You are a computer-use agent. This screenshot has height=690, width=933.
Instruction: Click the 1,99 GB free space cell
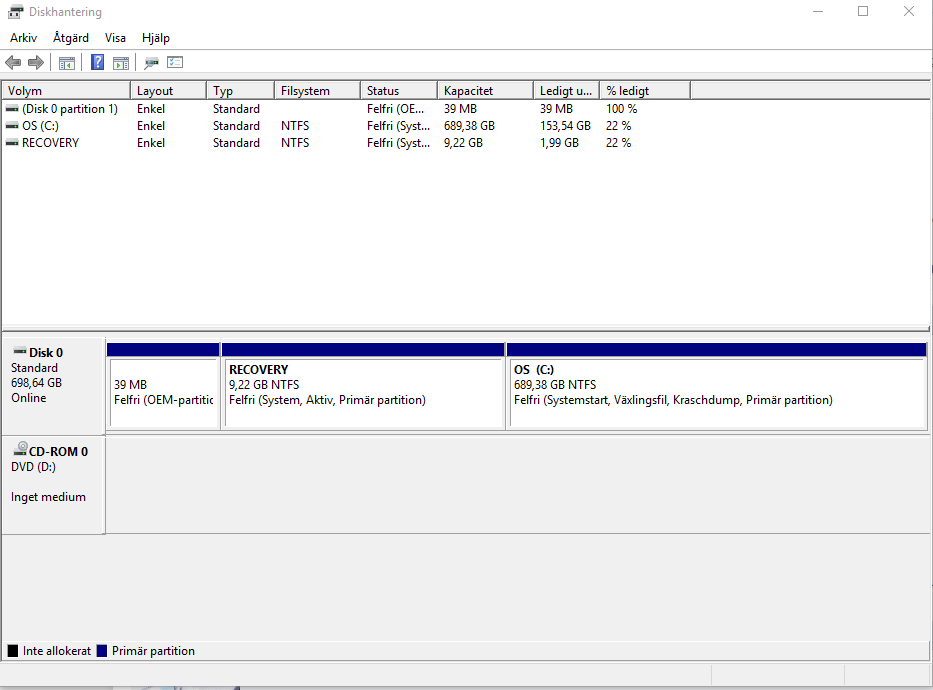tap(559, 143)
